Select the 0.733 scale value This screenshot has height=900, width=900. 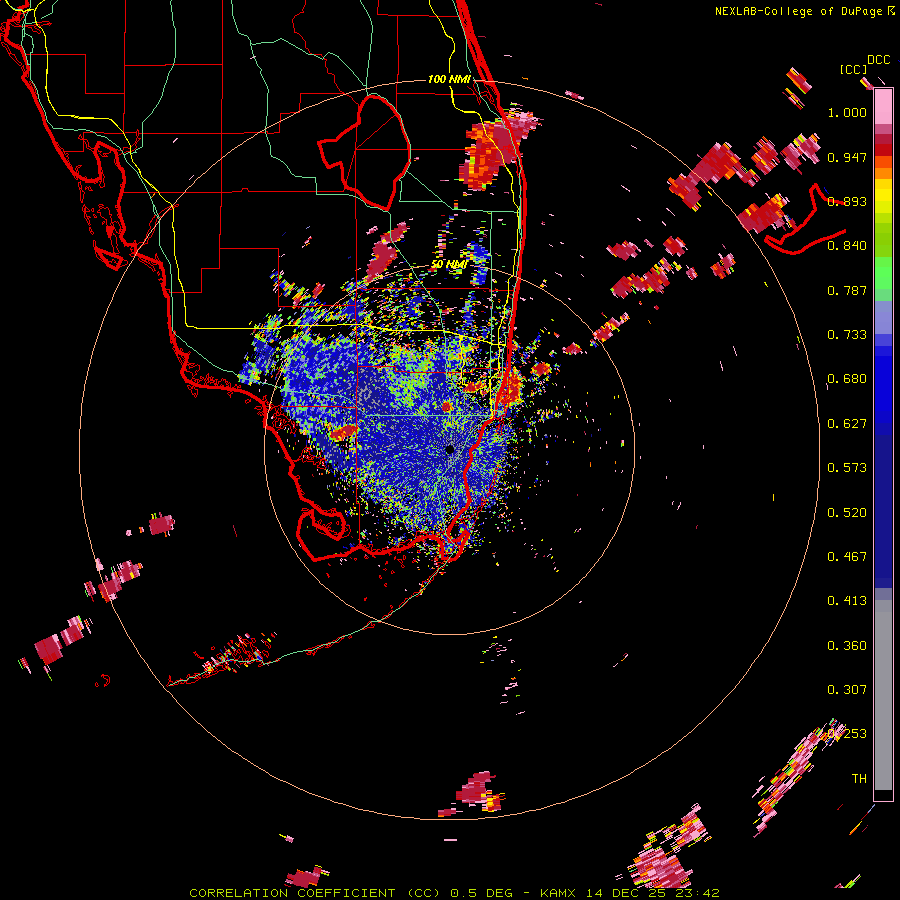click(x=847, y=335)
